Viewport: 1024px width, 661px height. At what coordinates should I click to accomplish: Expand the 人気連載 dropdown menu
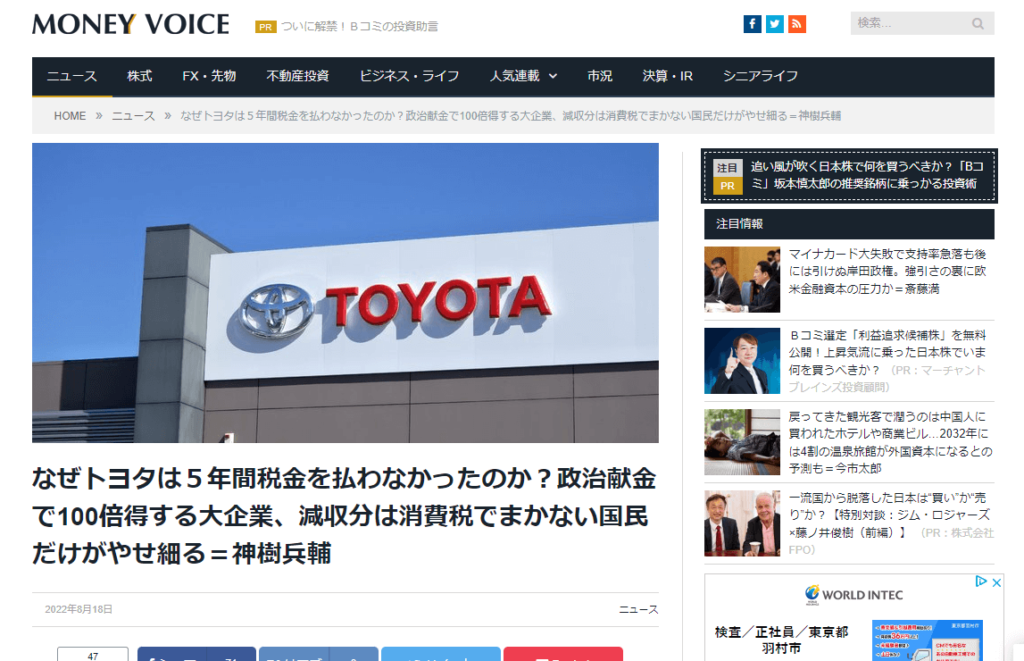523,76
